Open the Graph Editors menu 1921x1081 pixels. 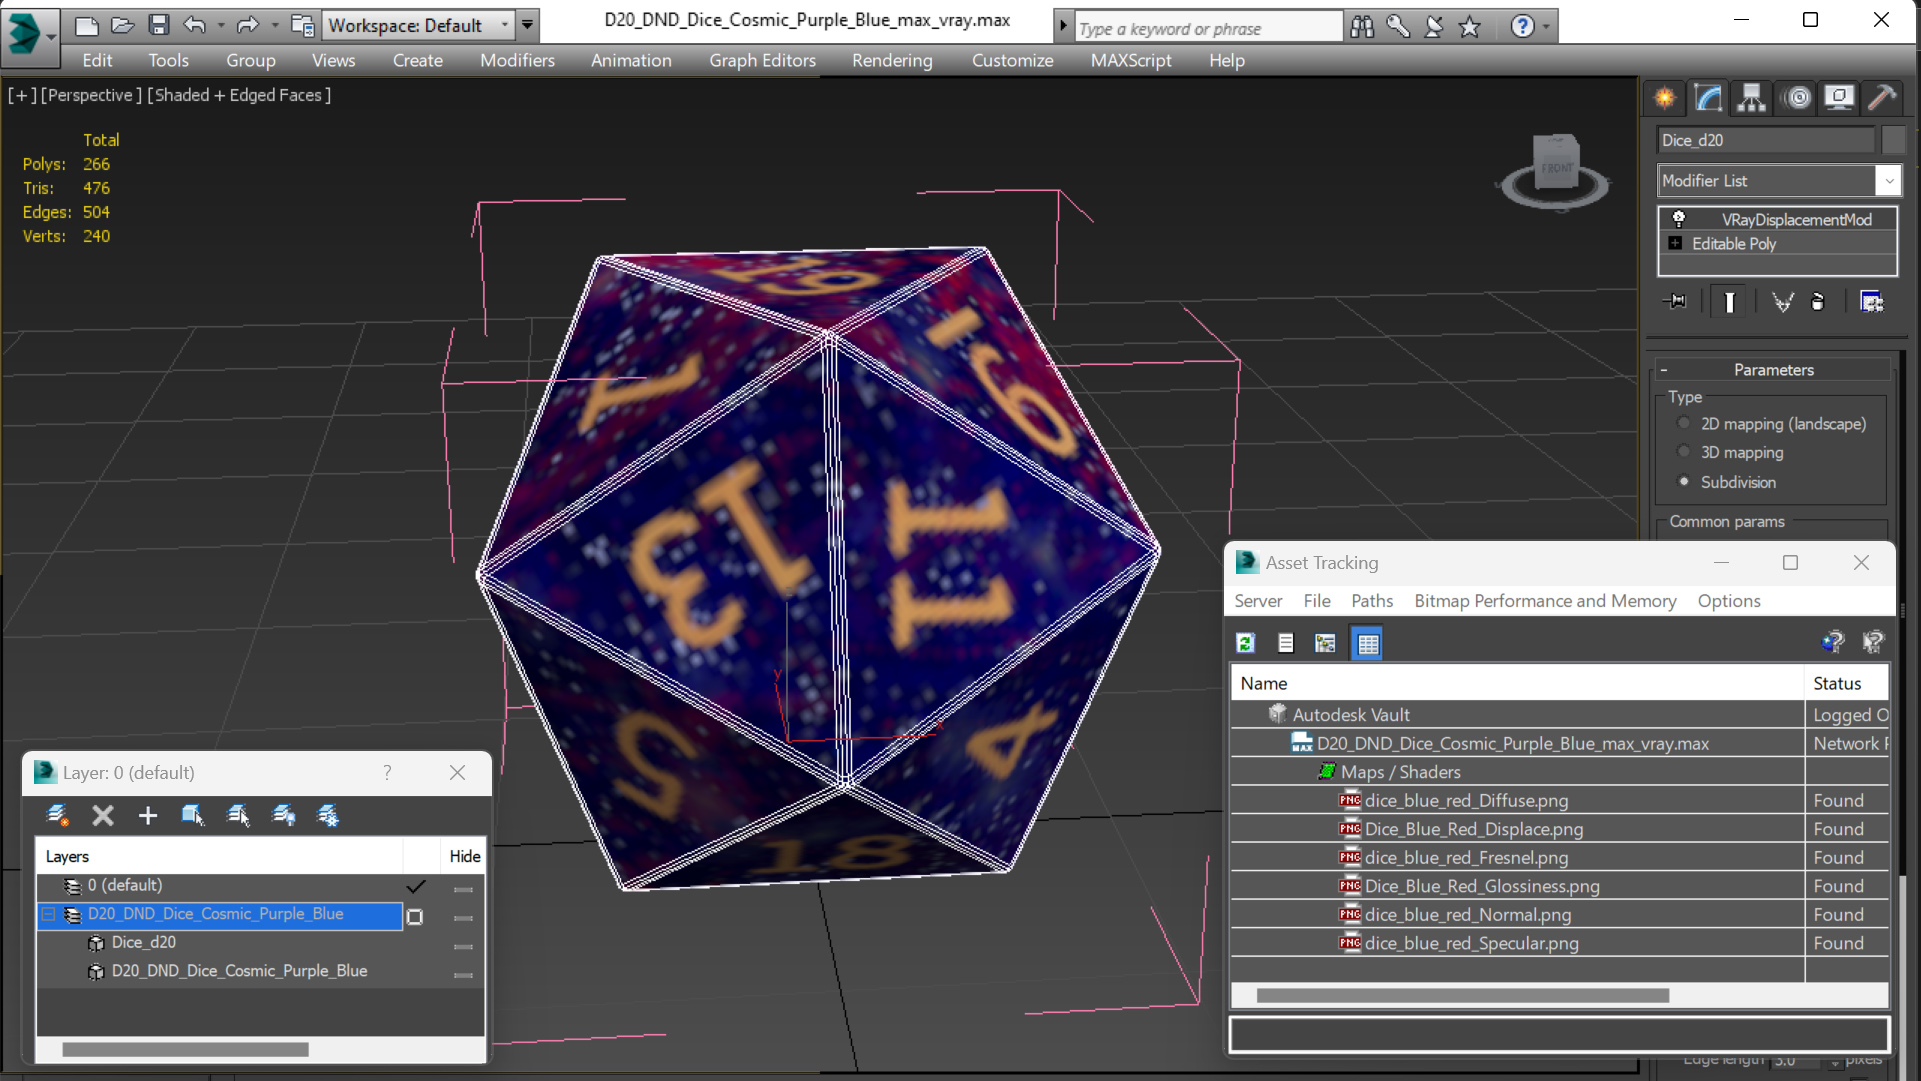762,60
